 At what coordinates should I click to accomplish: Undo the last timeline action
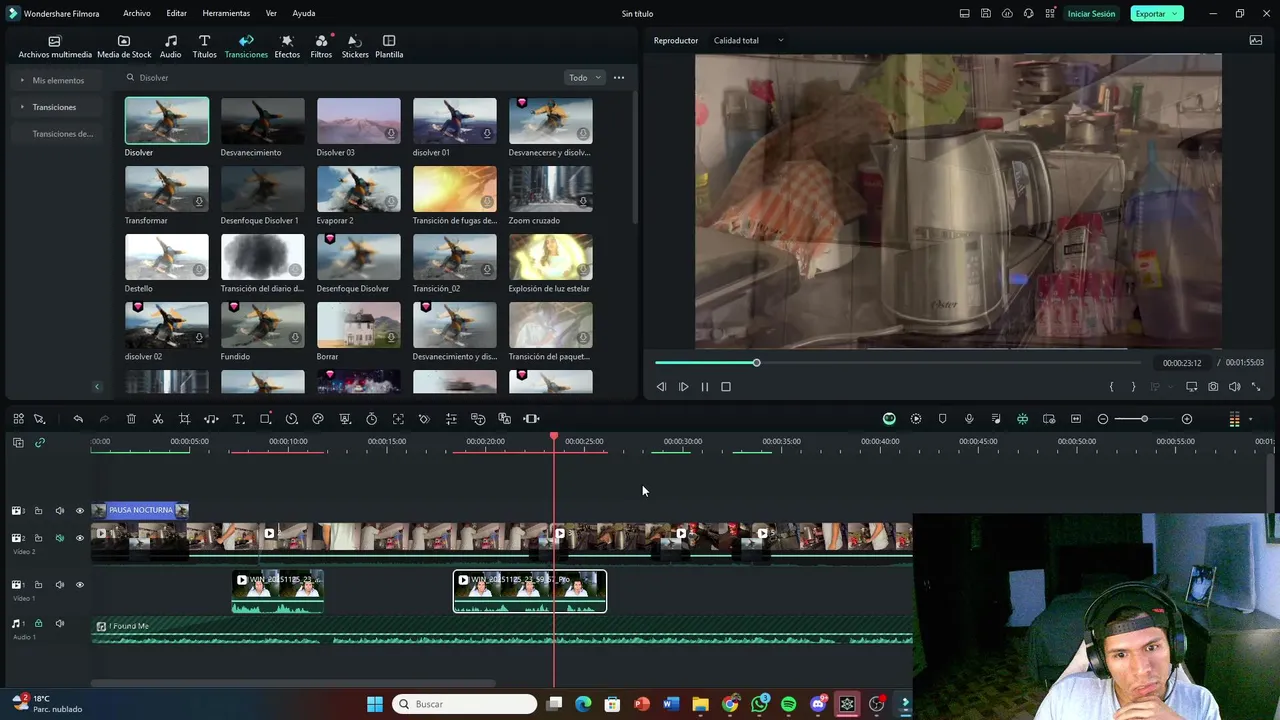(78, 419)
